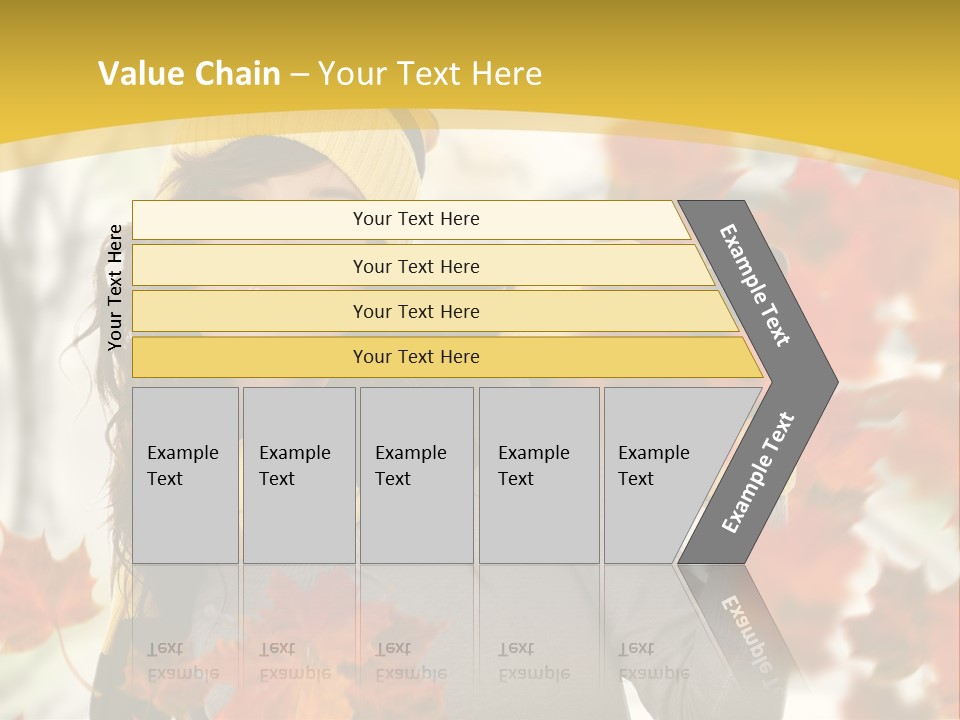This screenshot has width=960, height=720.
Task: Click the second gray "Example Text" box
Action: (298, 474)
